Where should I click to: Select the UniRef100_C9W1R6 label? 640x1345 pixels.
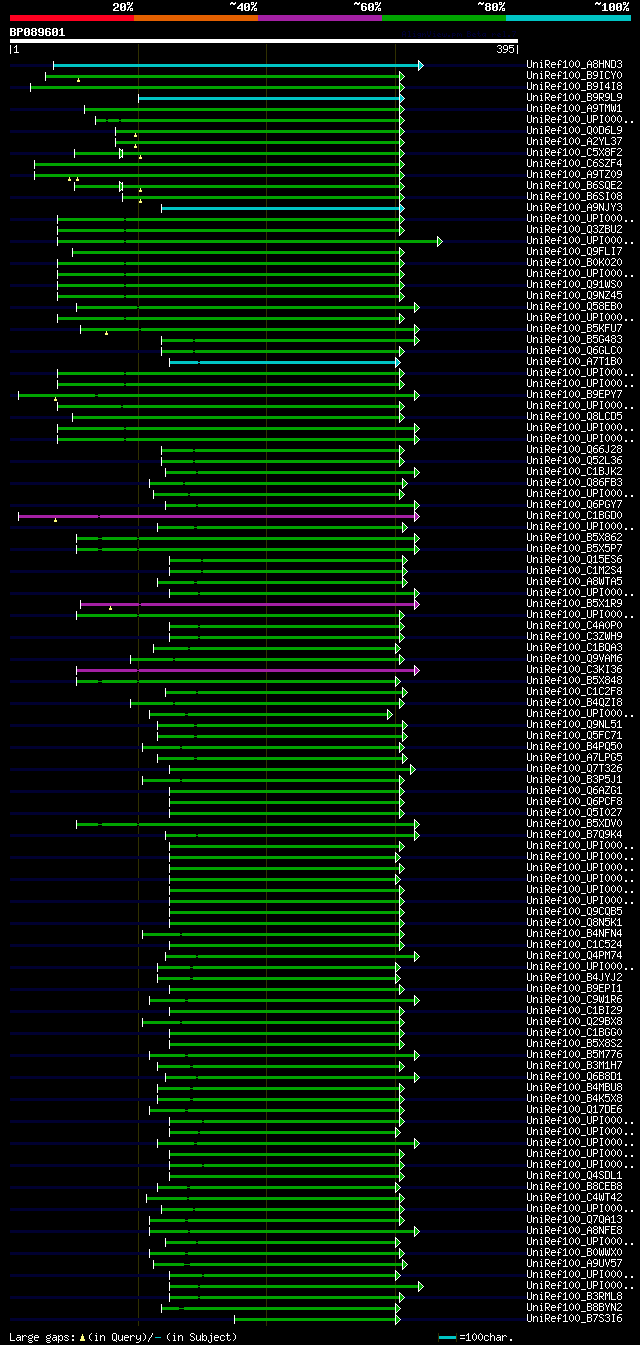574,1000
